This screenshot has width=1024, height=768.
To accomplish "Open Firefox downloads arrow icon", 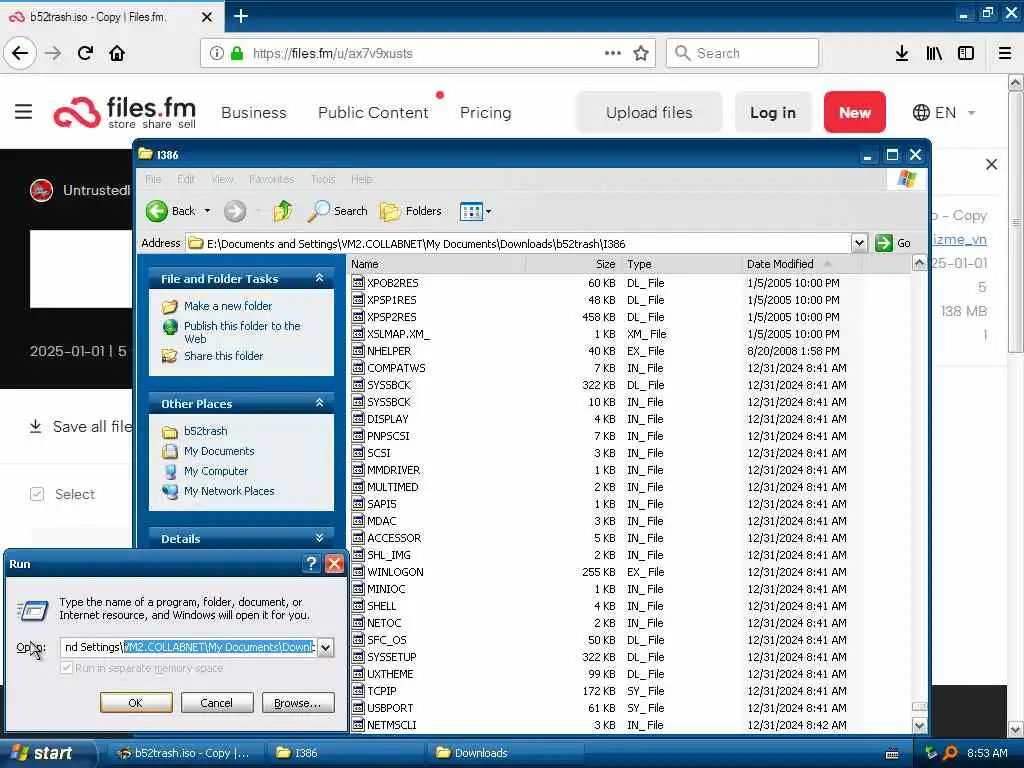I will (901, 53).
